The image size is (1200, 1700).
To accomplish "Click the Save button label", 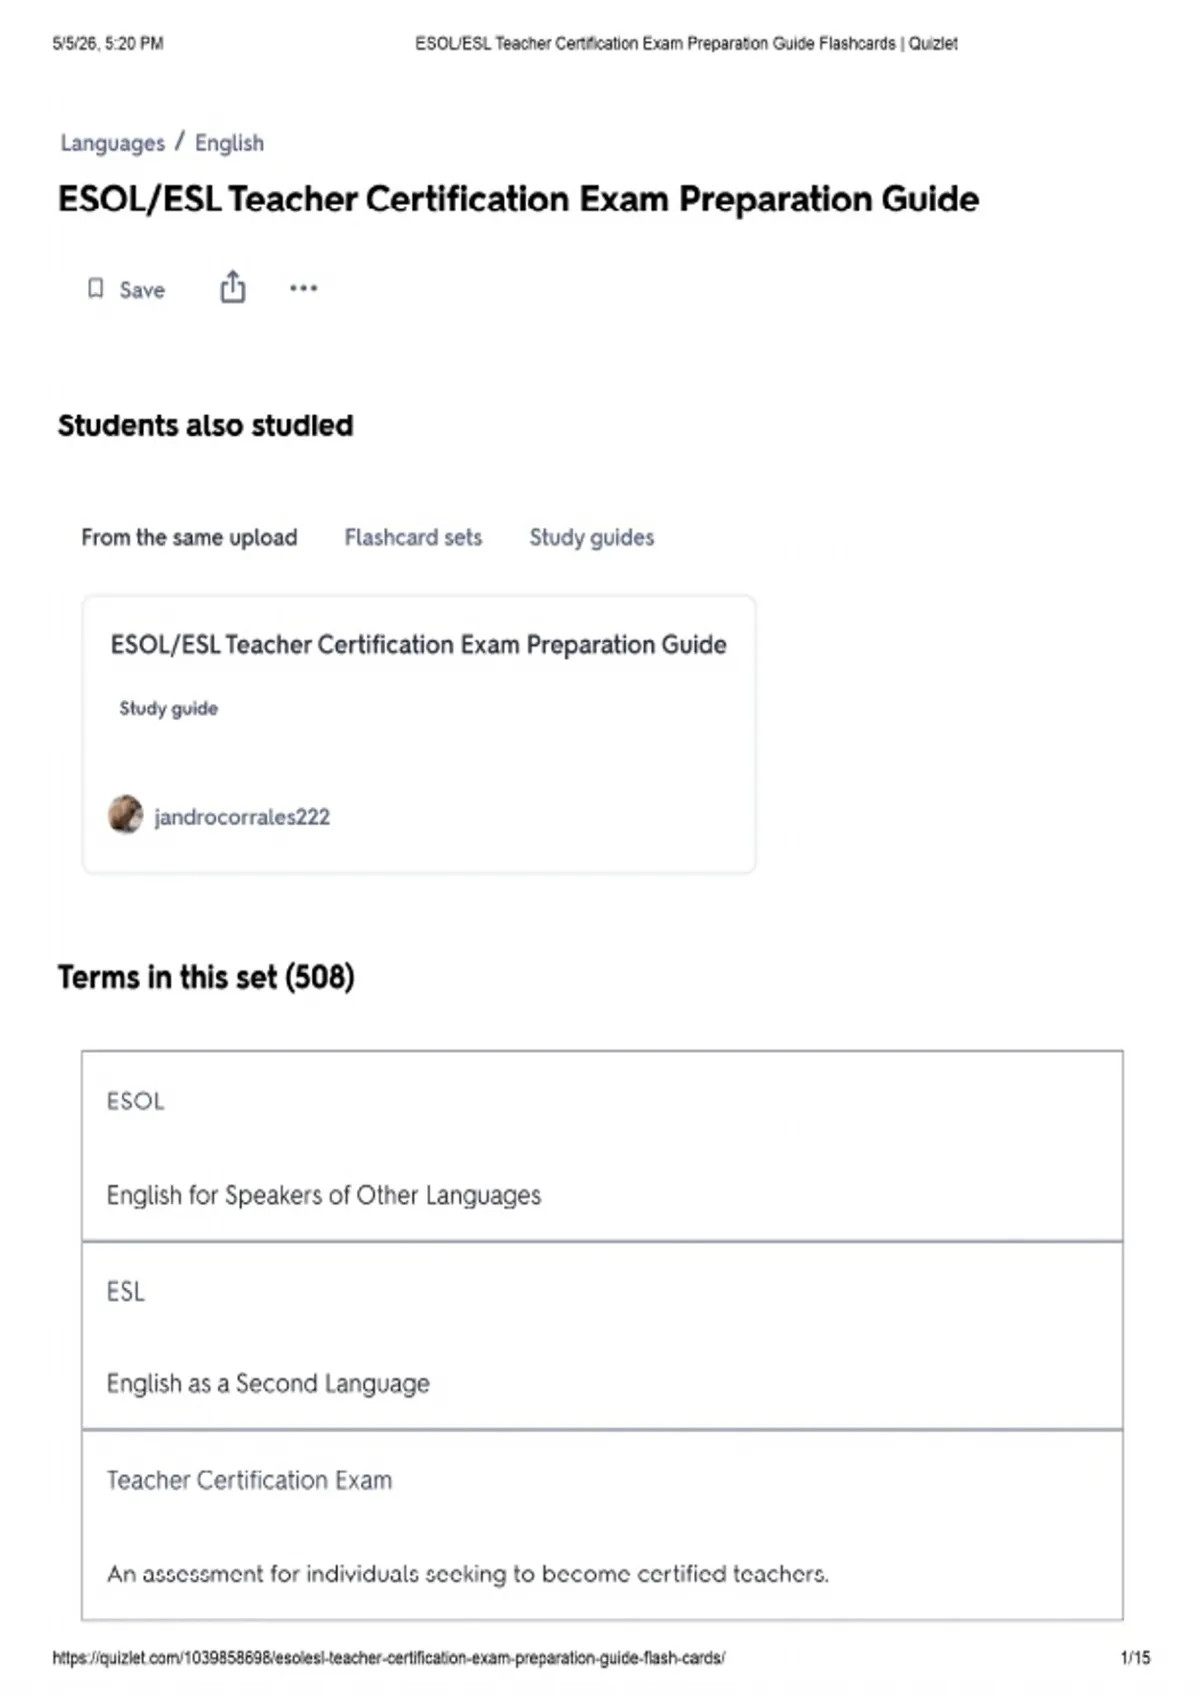I will pyautogui.click(x=142, y=290).
